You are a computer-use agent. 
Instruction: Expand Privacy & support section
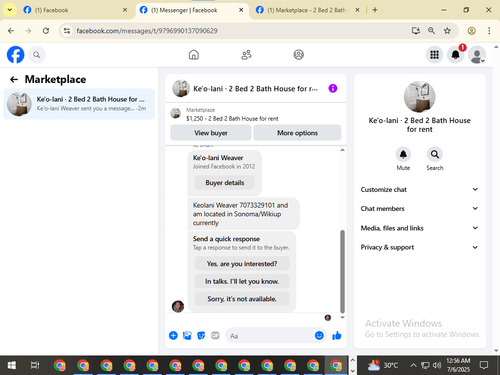coord(419,247)
